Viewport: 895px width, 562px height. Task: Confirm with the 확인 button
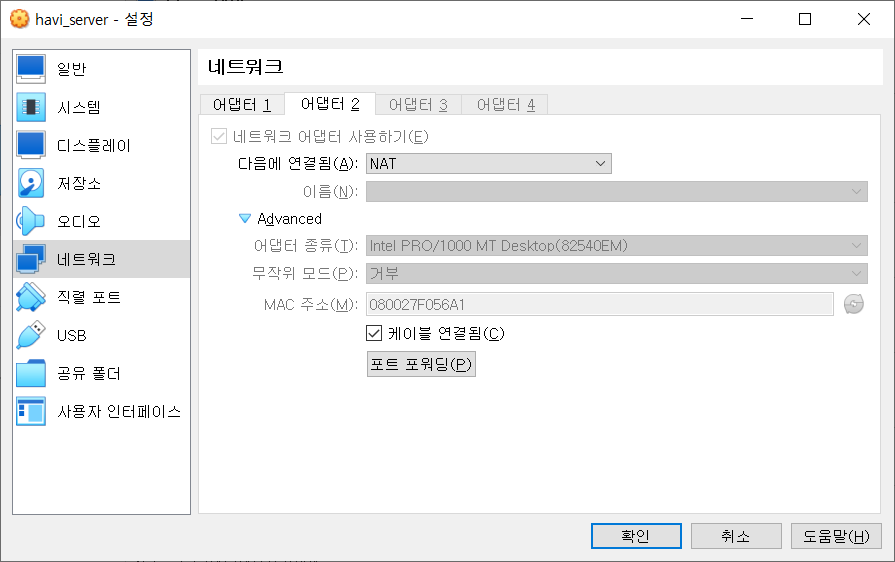tap(636, 536)
